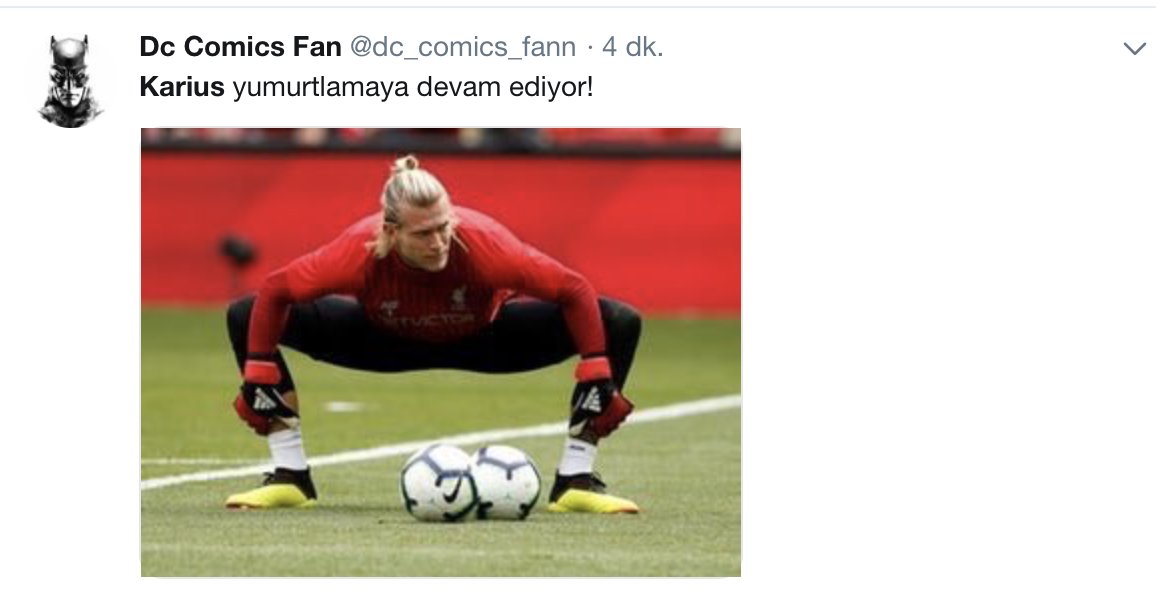Open Dc Comics Fan profile name
The width and height of the screenshot is (1156, 602).
[x=240, y=46]
